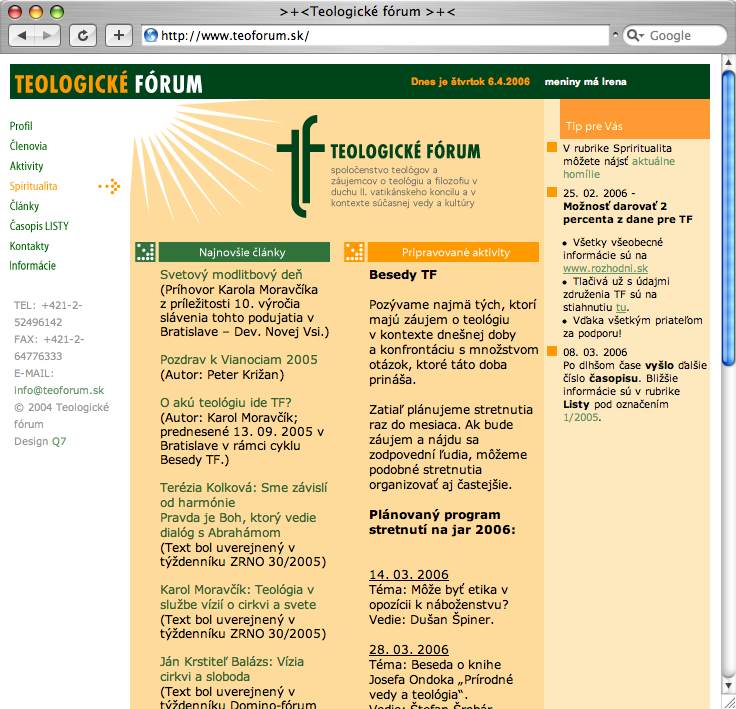736x709 pixels.
Task: Go back with the browser back arrow
Action: pyautogui.click(x=22, y=35)
